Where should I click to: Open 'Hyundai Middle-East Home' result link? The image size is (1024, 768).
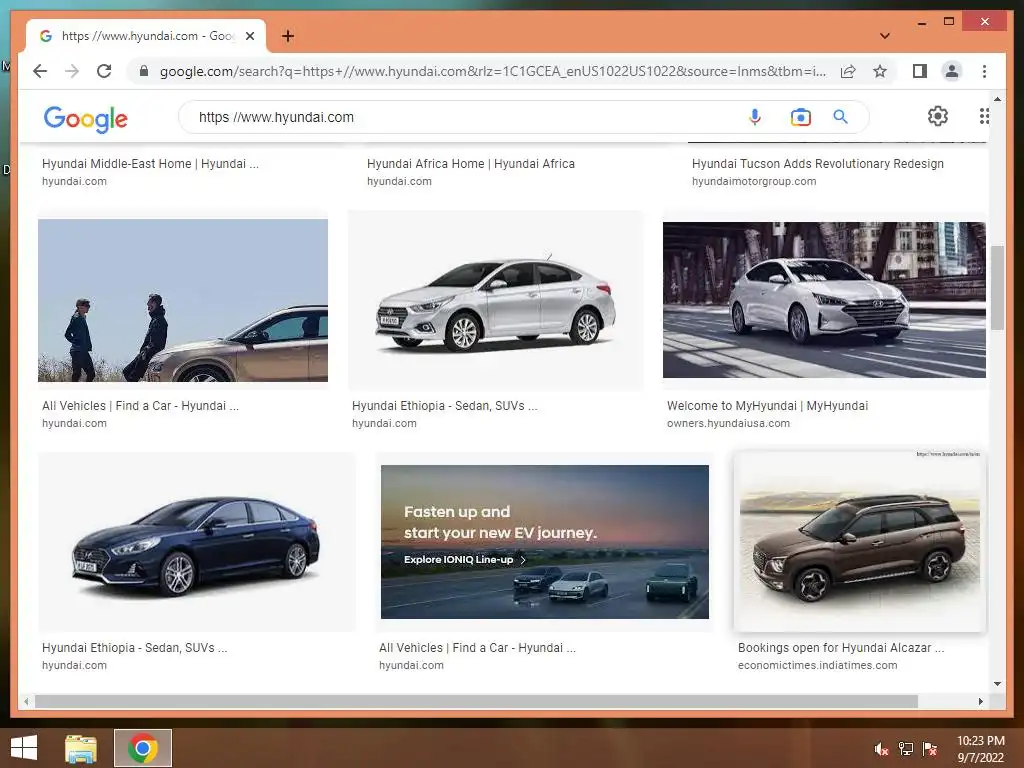[150, 164]
